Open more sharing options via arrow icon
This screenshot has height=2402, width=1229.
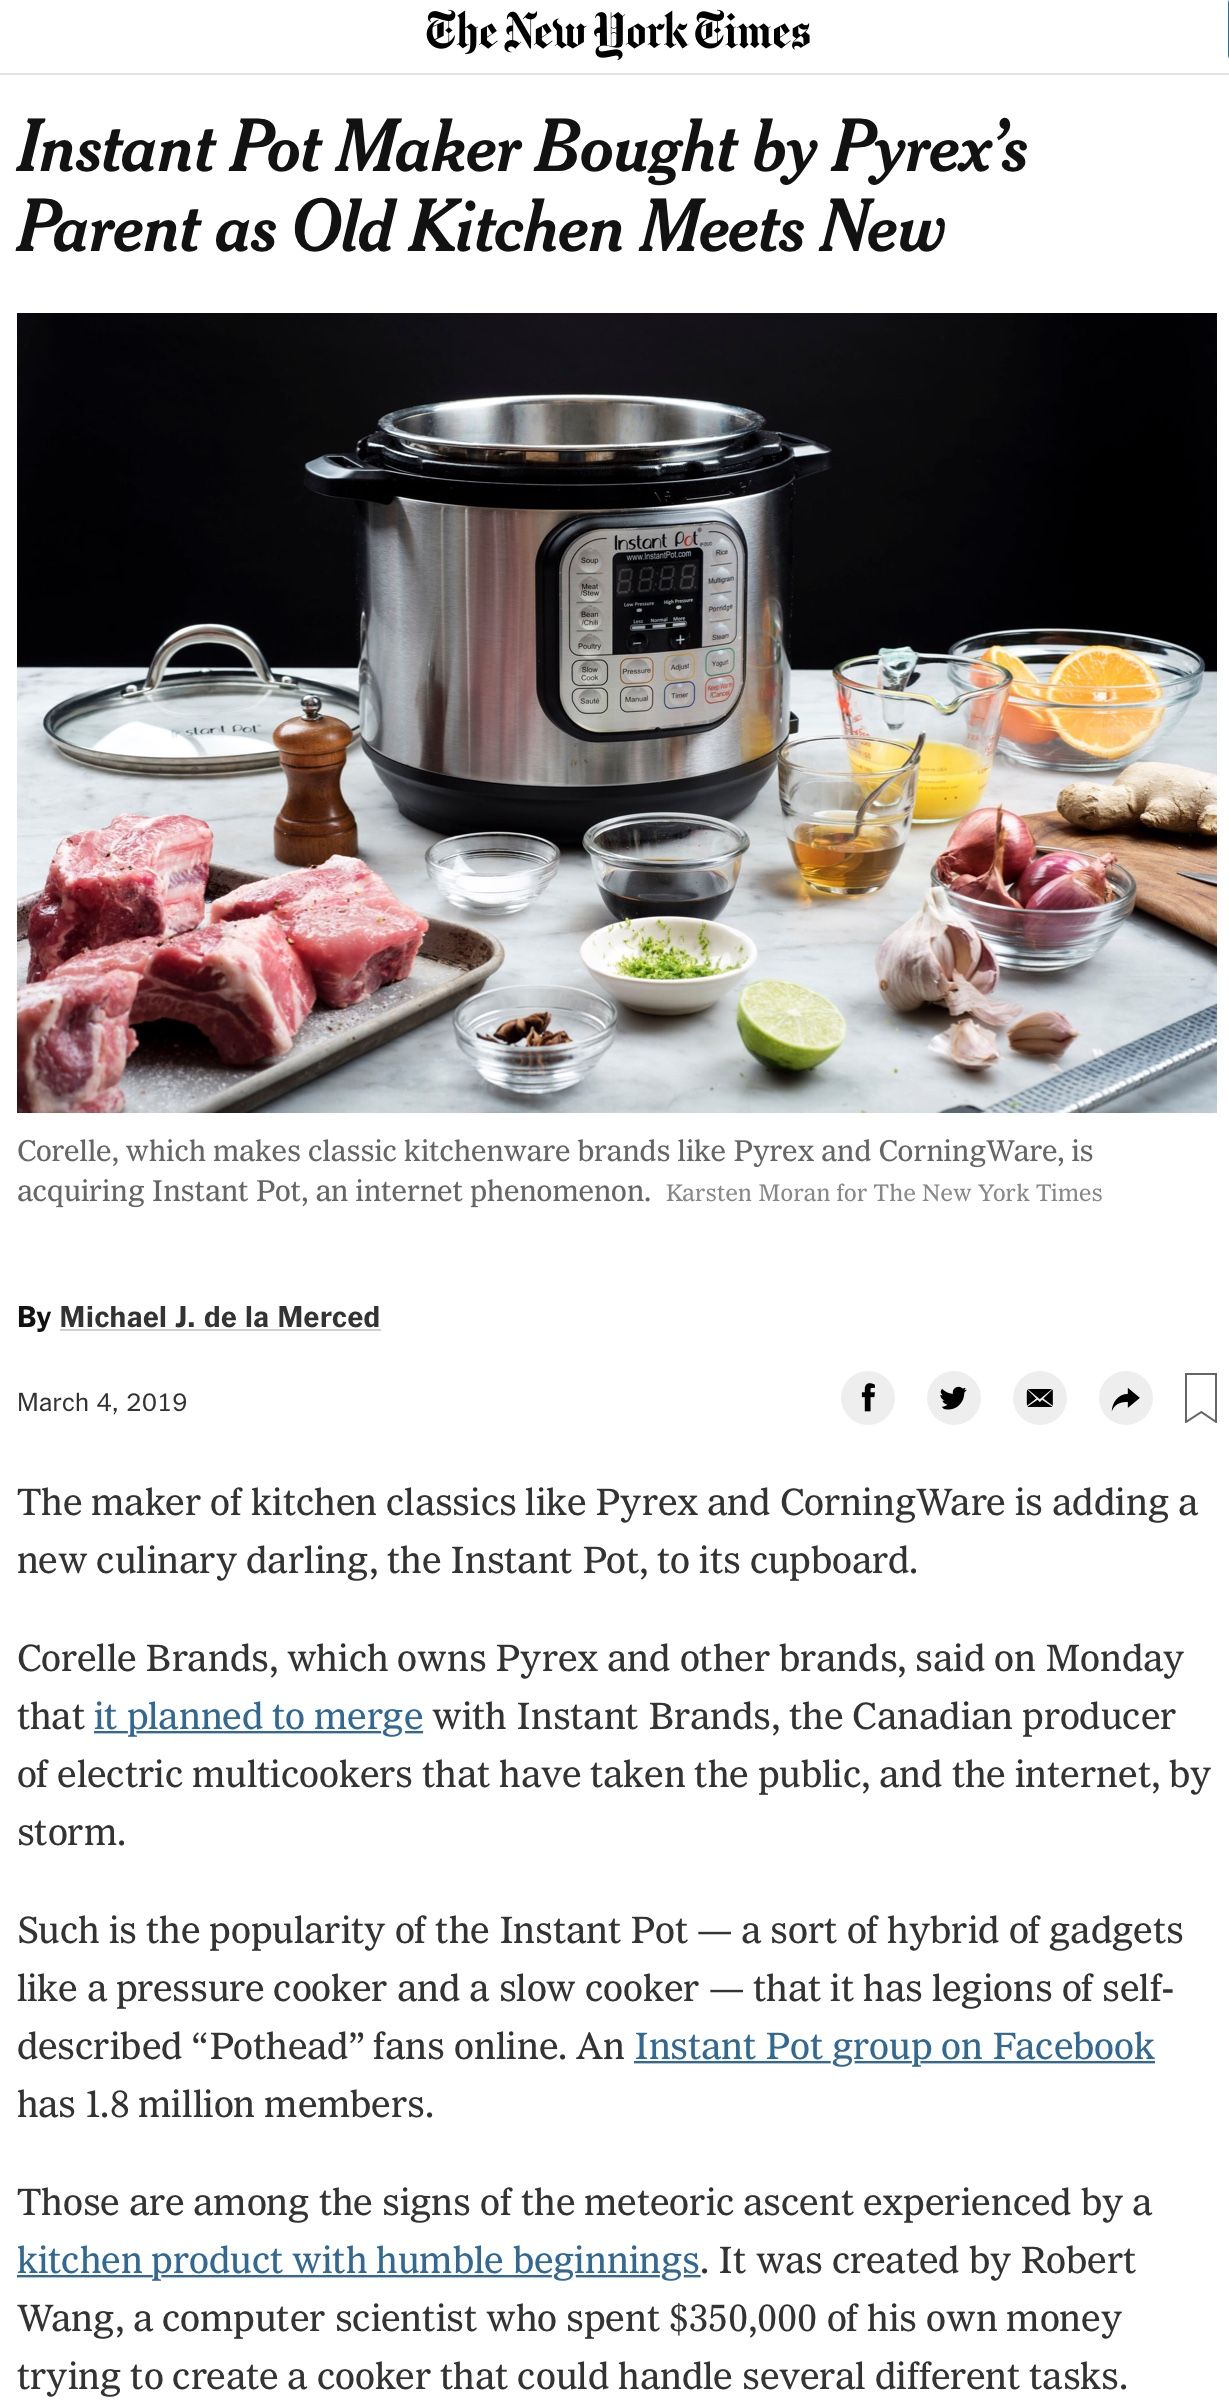click(1125, 1397)
